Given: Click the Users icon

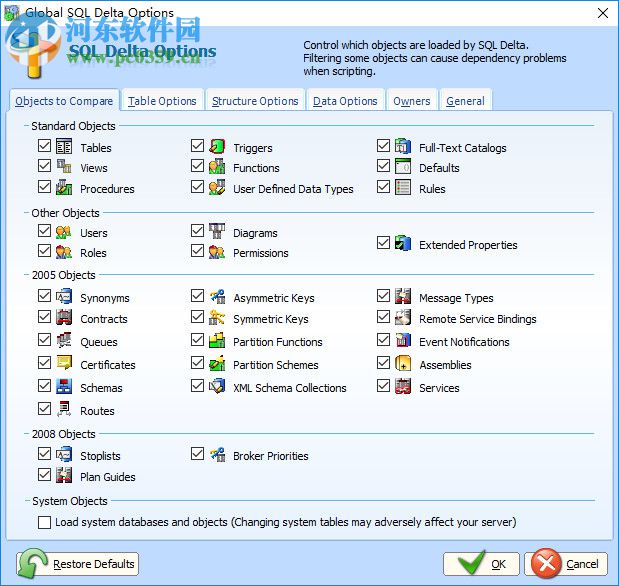Looking at the screenshot, I should click(x=64, y=231).
